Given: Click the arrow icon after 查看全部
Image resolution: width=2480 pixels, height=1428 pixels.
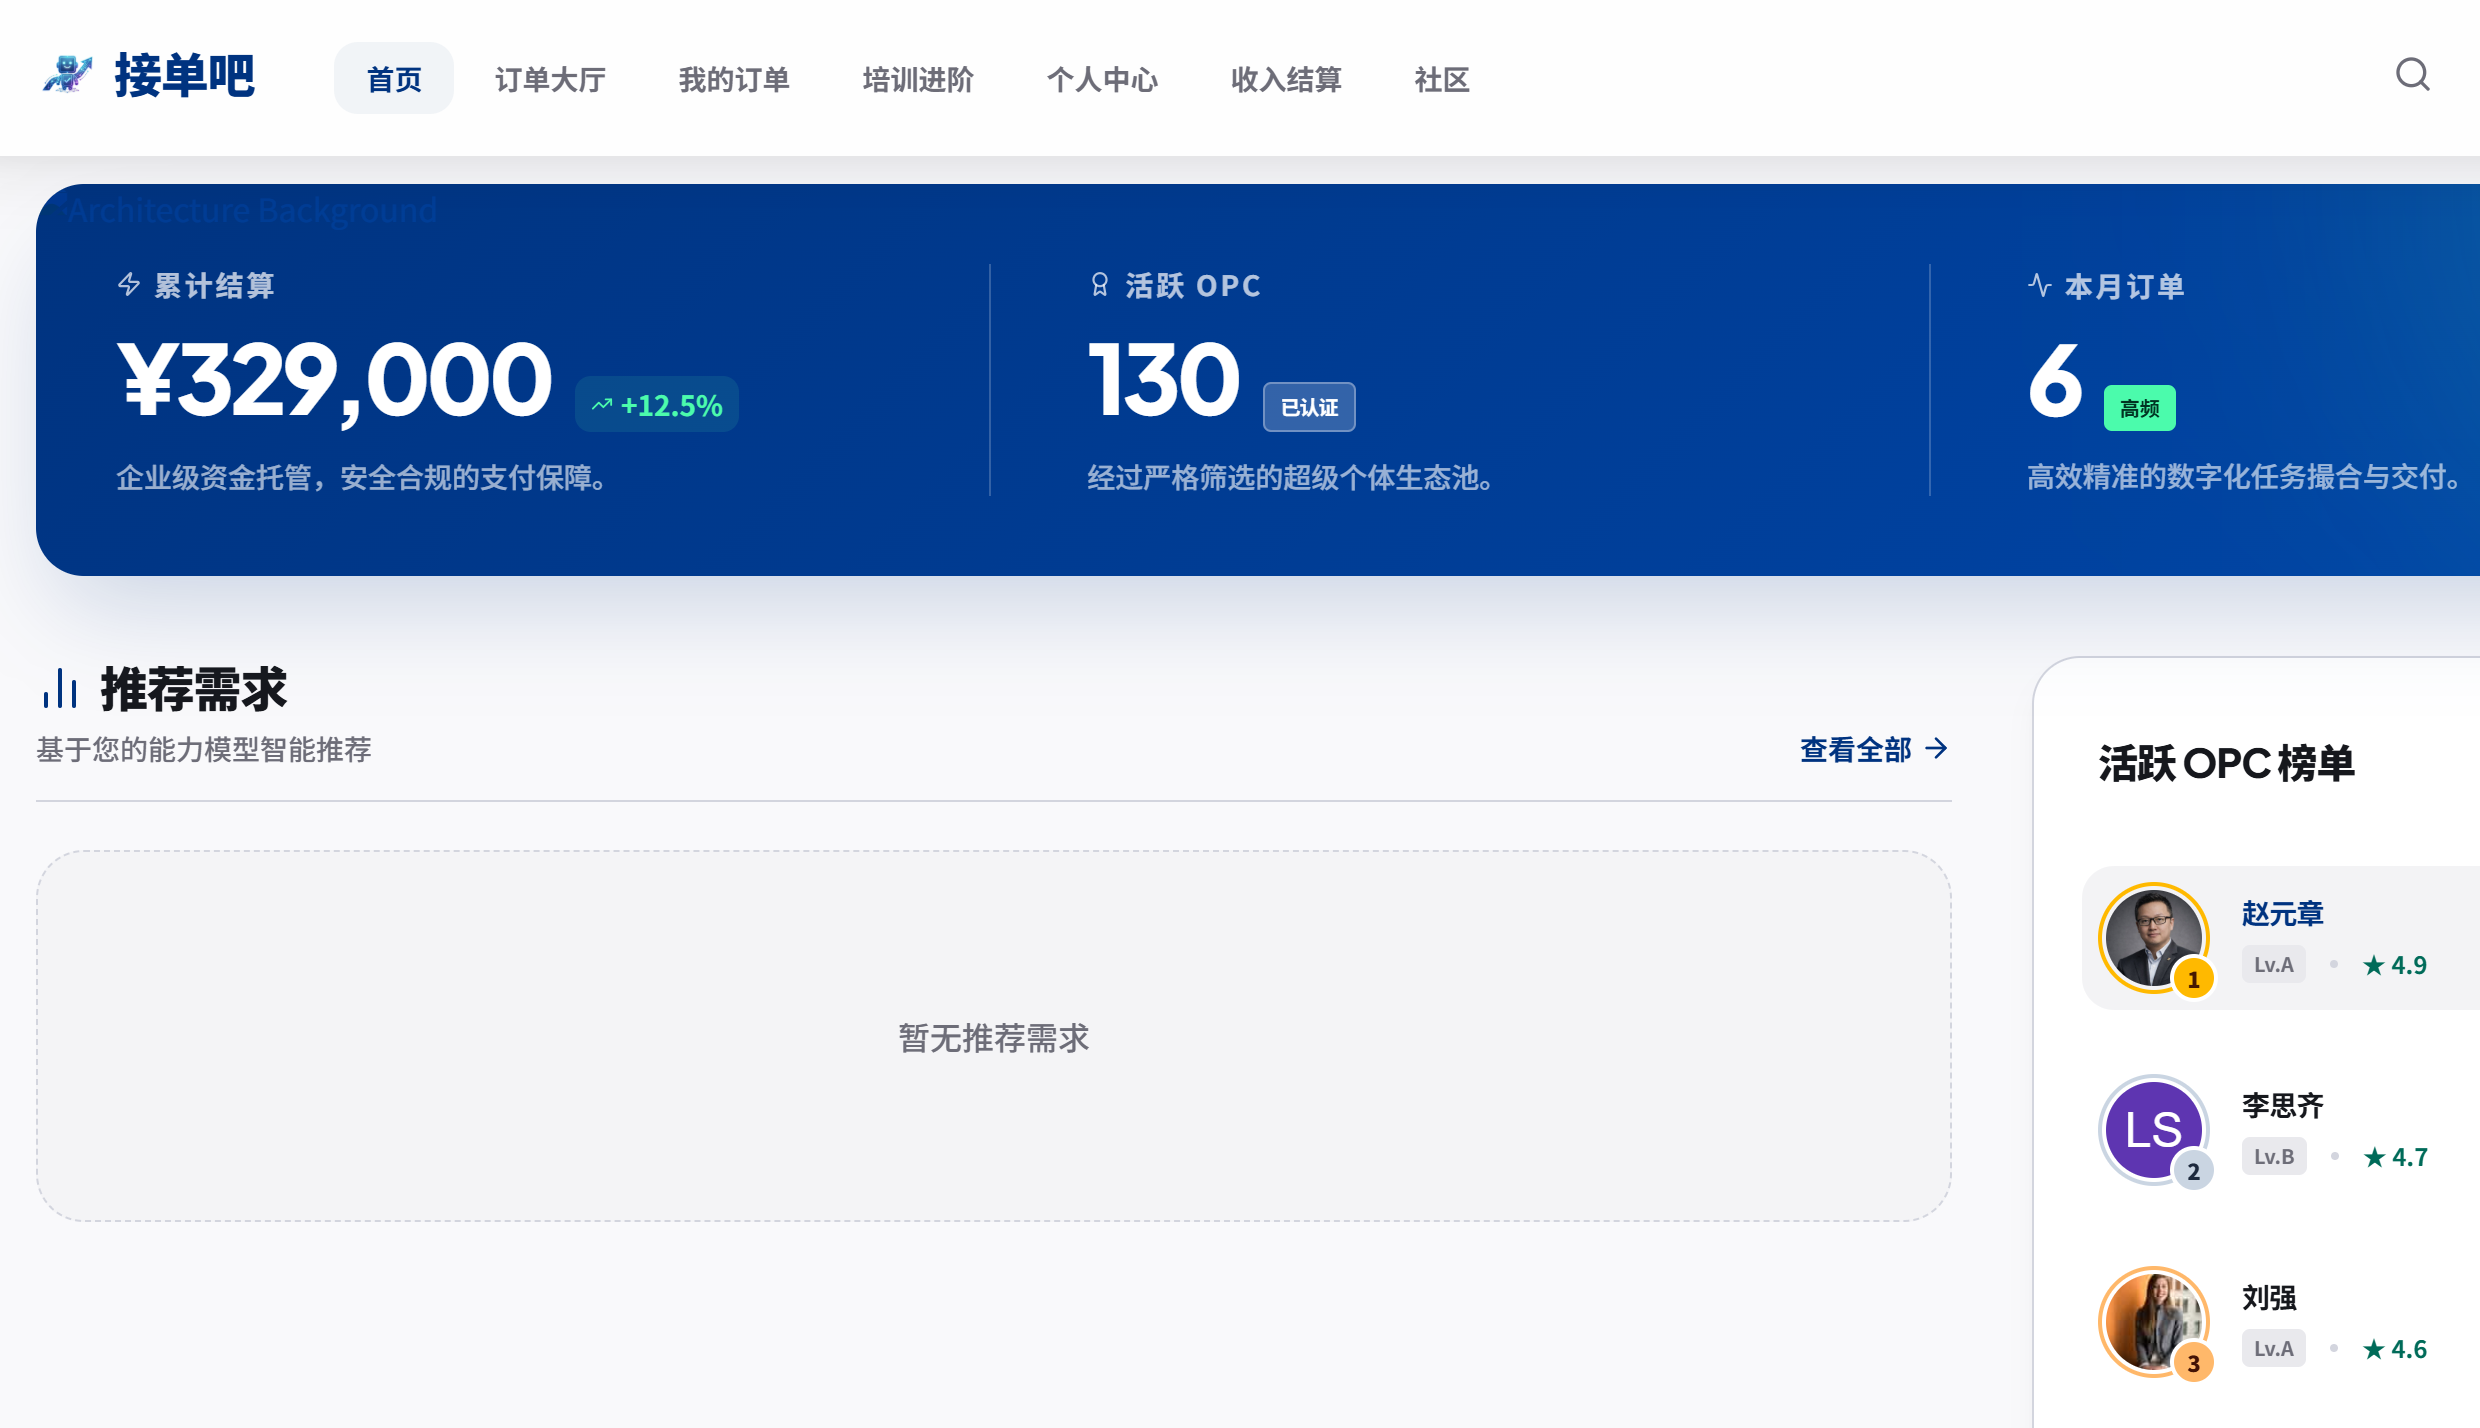Looking at the screenshot, I should [x=1937, y=748].
